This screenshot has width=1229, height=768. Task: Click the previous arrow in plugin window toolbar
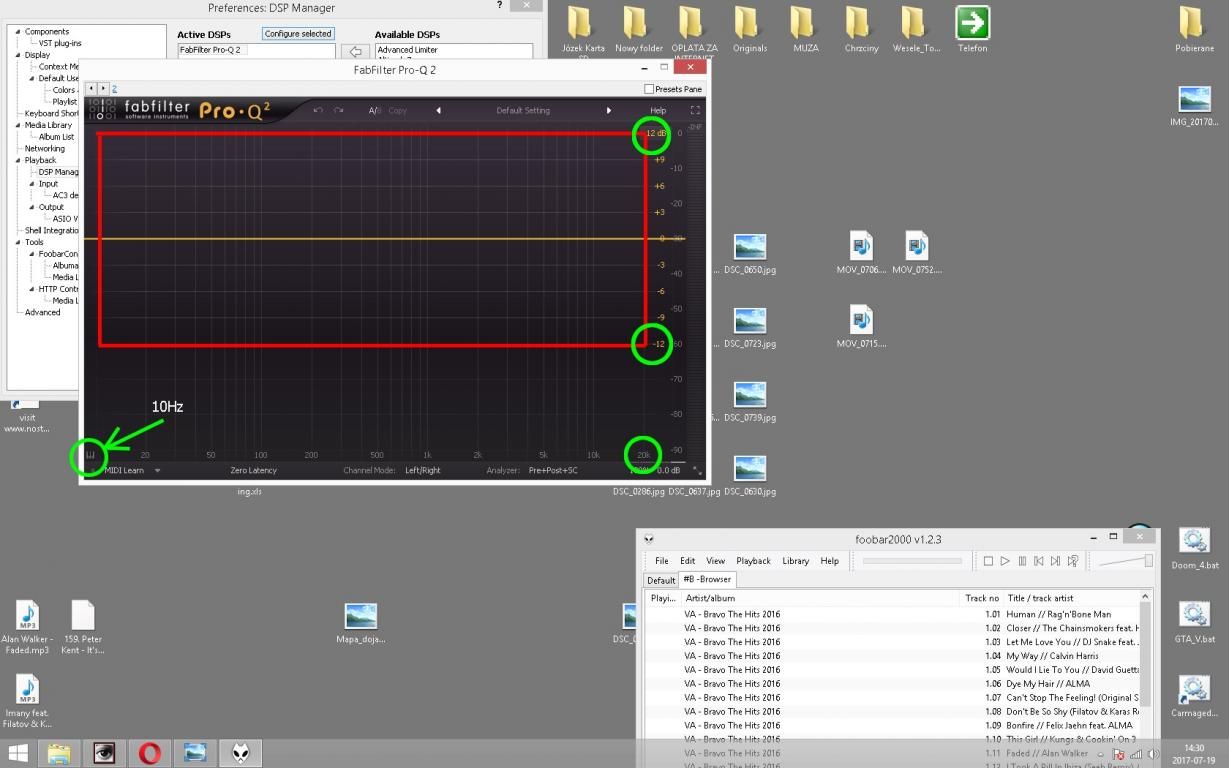[91, 89]
